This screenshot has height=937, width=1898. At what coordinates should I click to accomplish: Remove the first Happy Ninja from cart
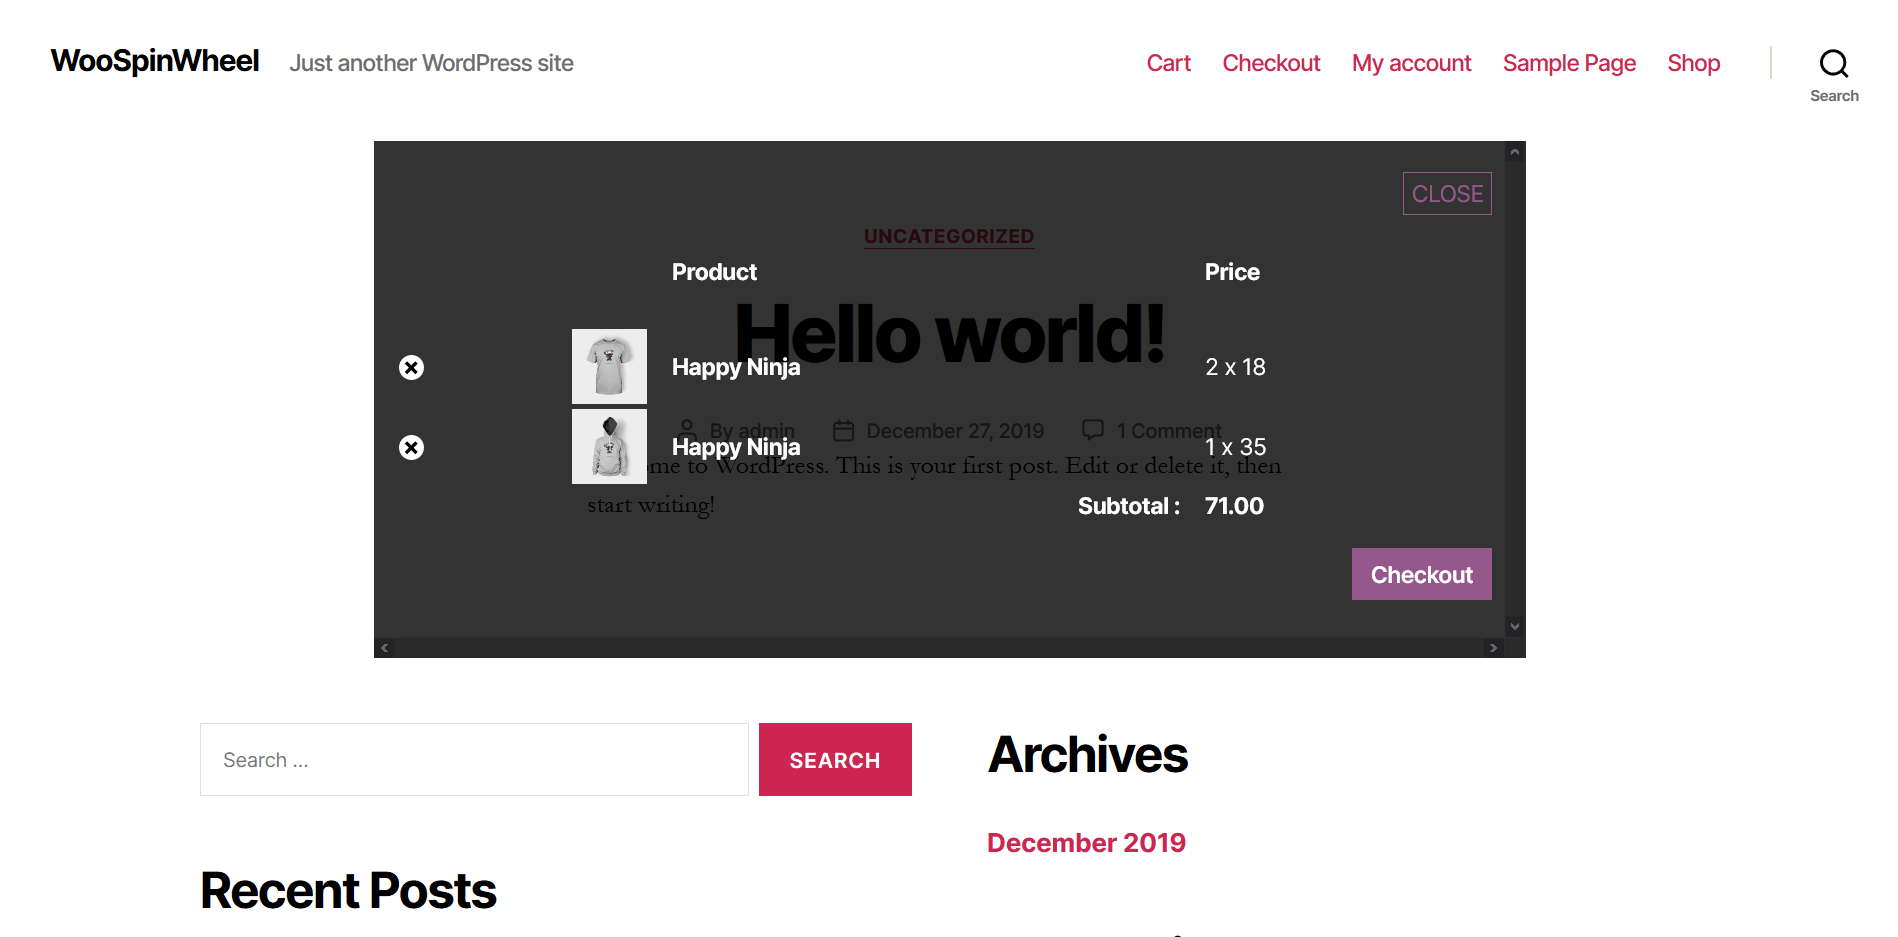coord(411,367)
